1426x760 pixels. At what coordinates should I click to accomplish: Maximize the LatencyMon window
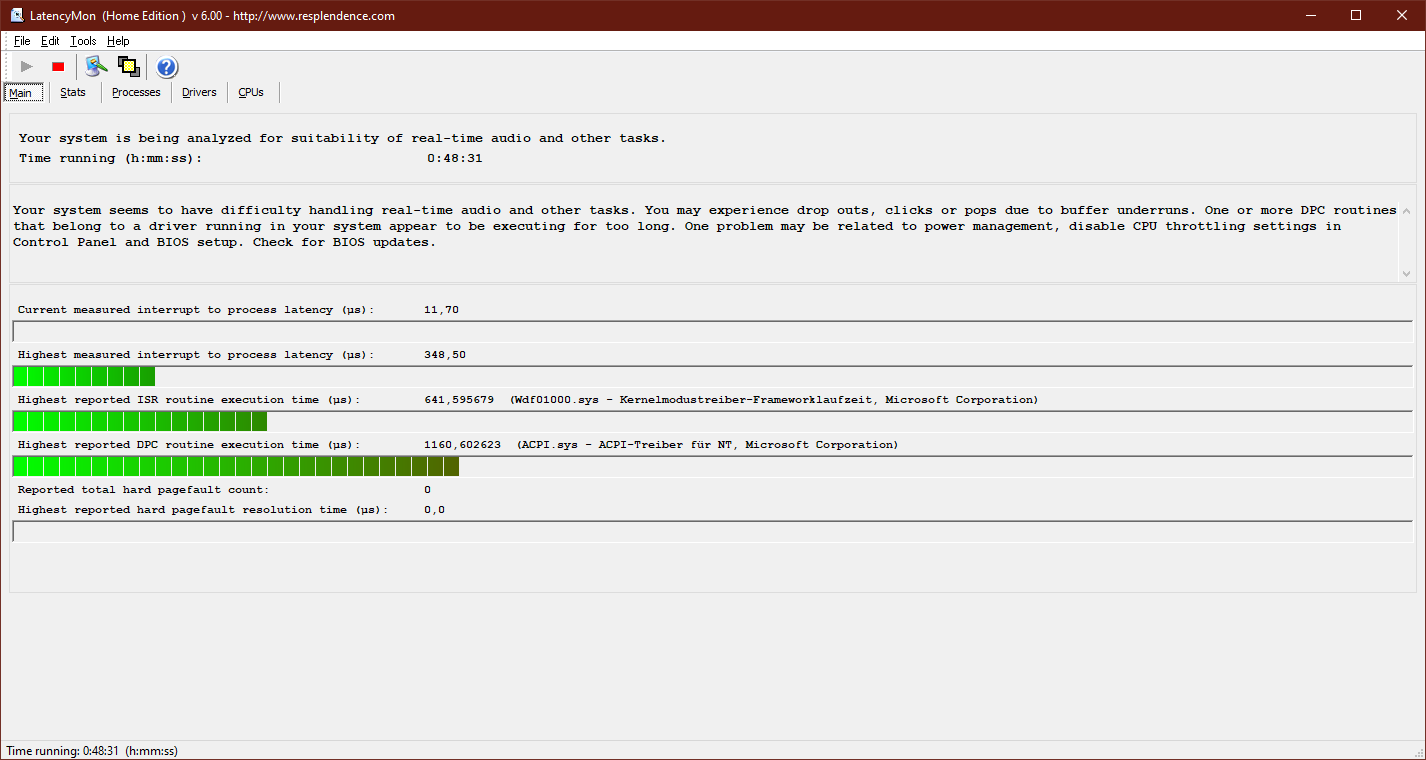tap(1357, 15)
